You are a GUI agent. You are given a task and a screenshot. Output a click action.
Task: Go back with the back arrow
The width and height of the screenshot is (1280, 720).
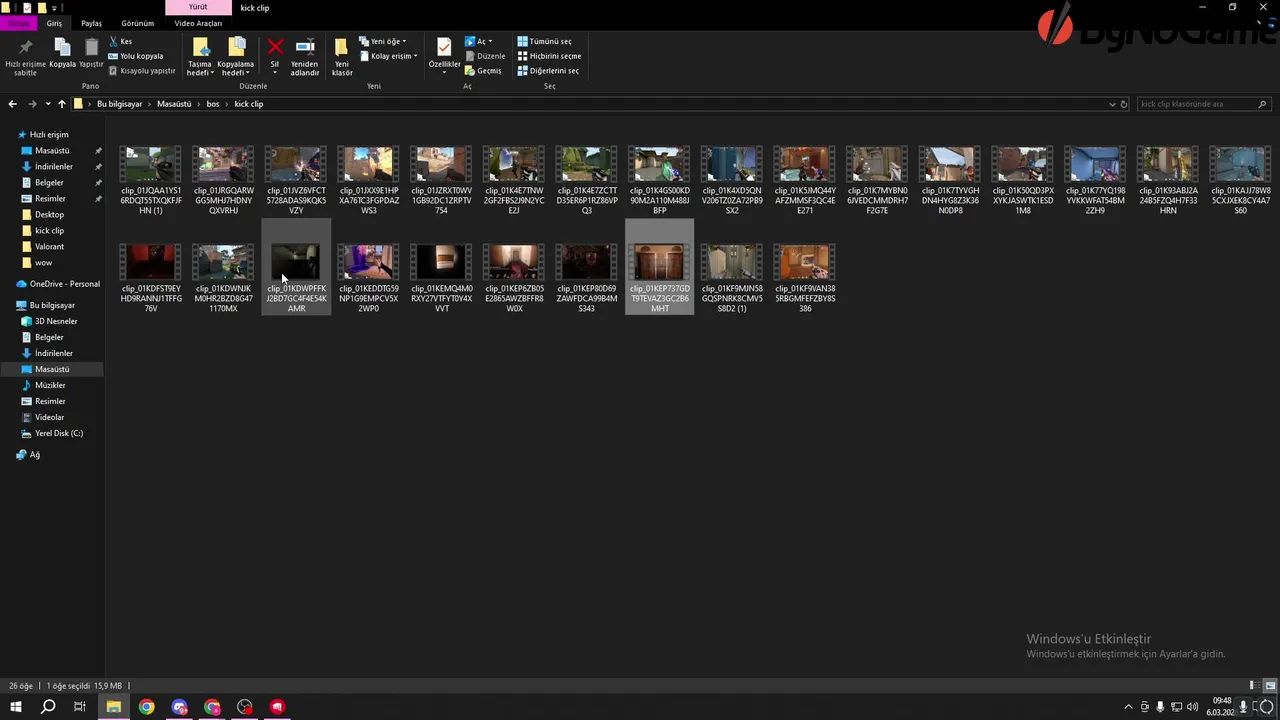point(12,104)
